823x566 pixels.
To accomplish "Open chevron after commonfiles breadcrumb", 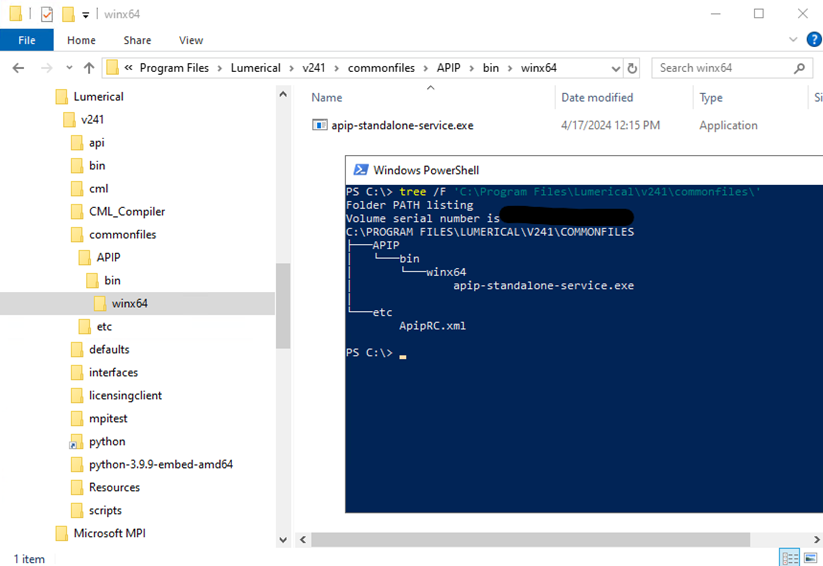I will pyautogui.click(x=426, y=68).
